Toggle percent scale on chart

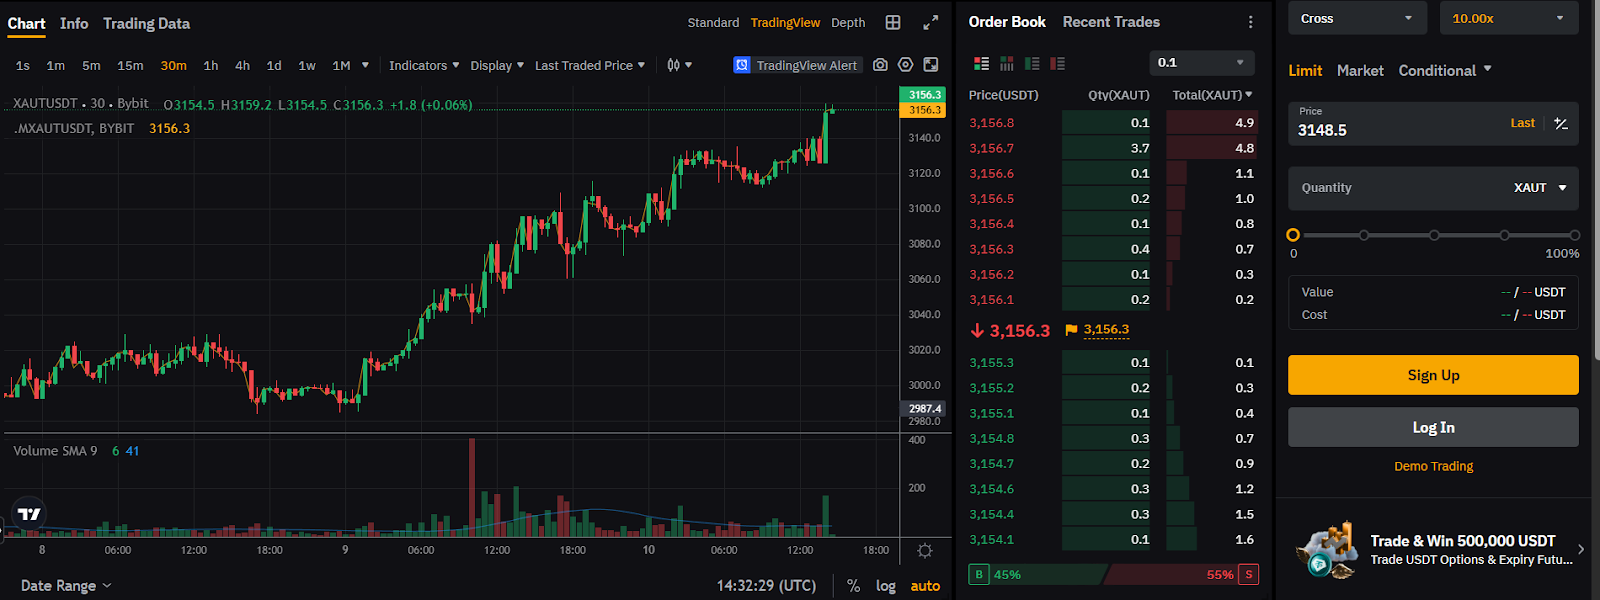[853, 586]
